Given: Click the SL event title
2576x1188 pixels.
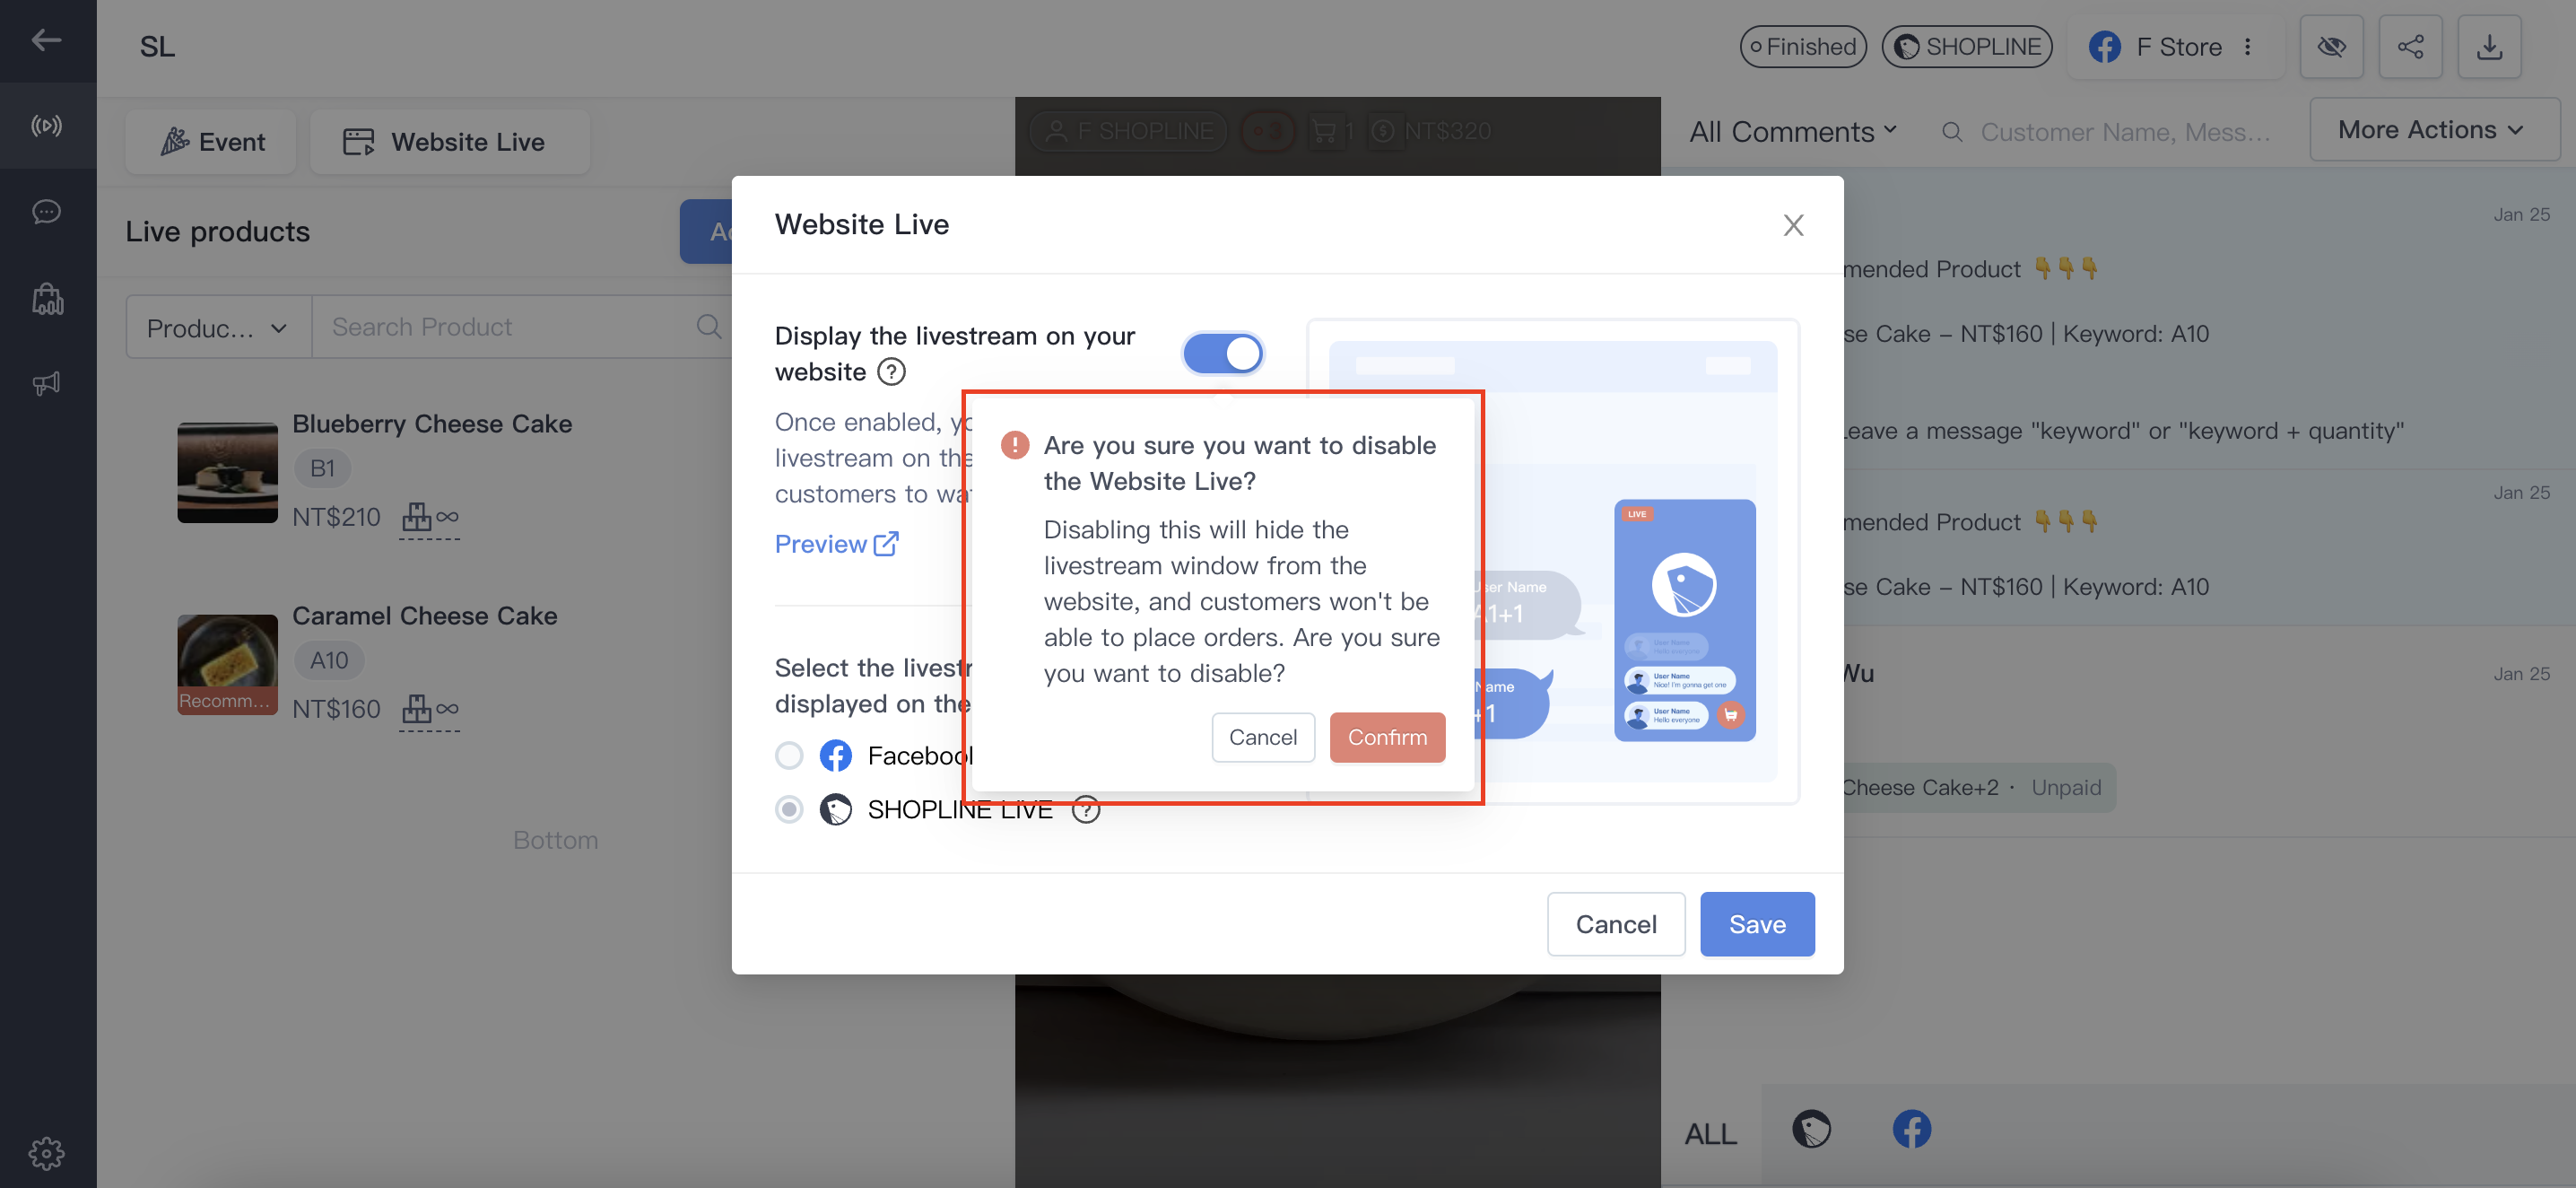Looking at the screenshot, I should point(157,47).
